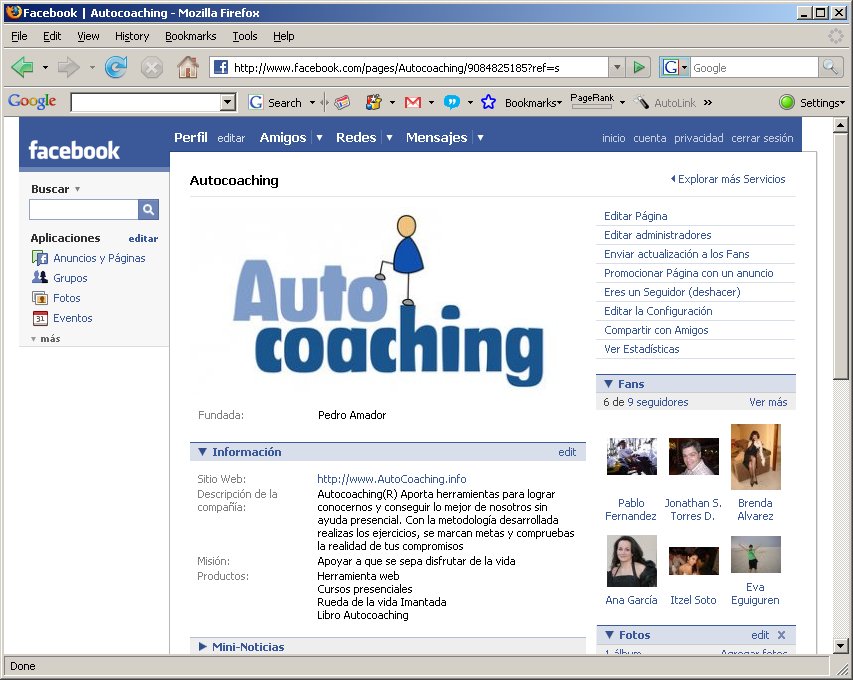Collapse the Fans section
The width and height of the screenshot is (853, 680).
tap(608, 384)
